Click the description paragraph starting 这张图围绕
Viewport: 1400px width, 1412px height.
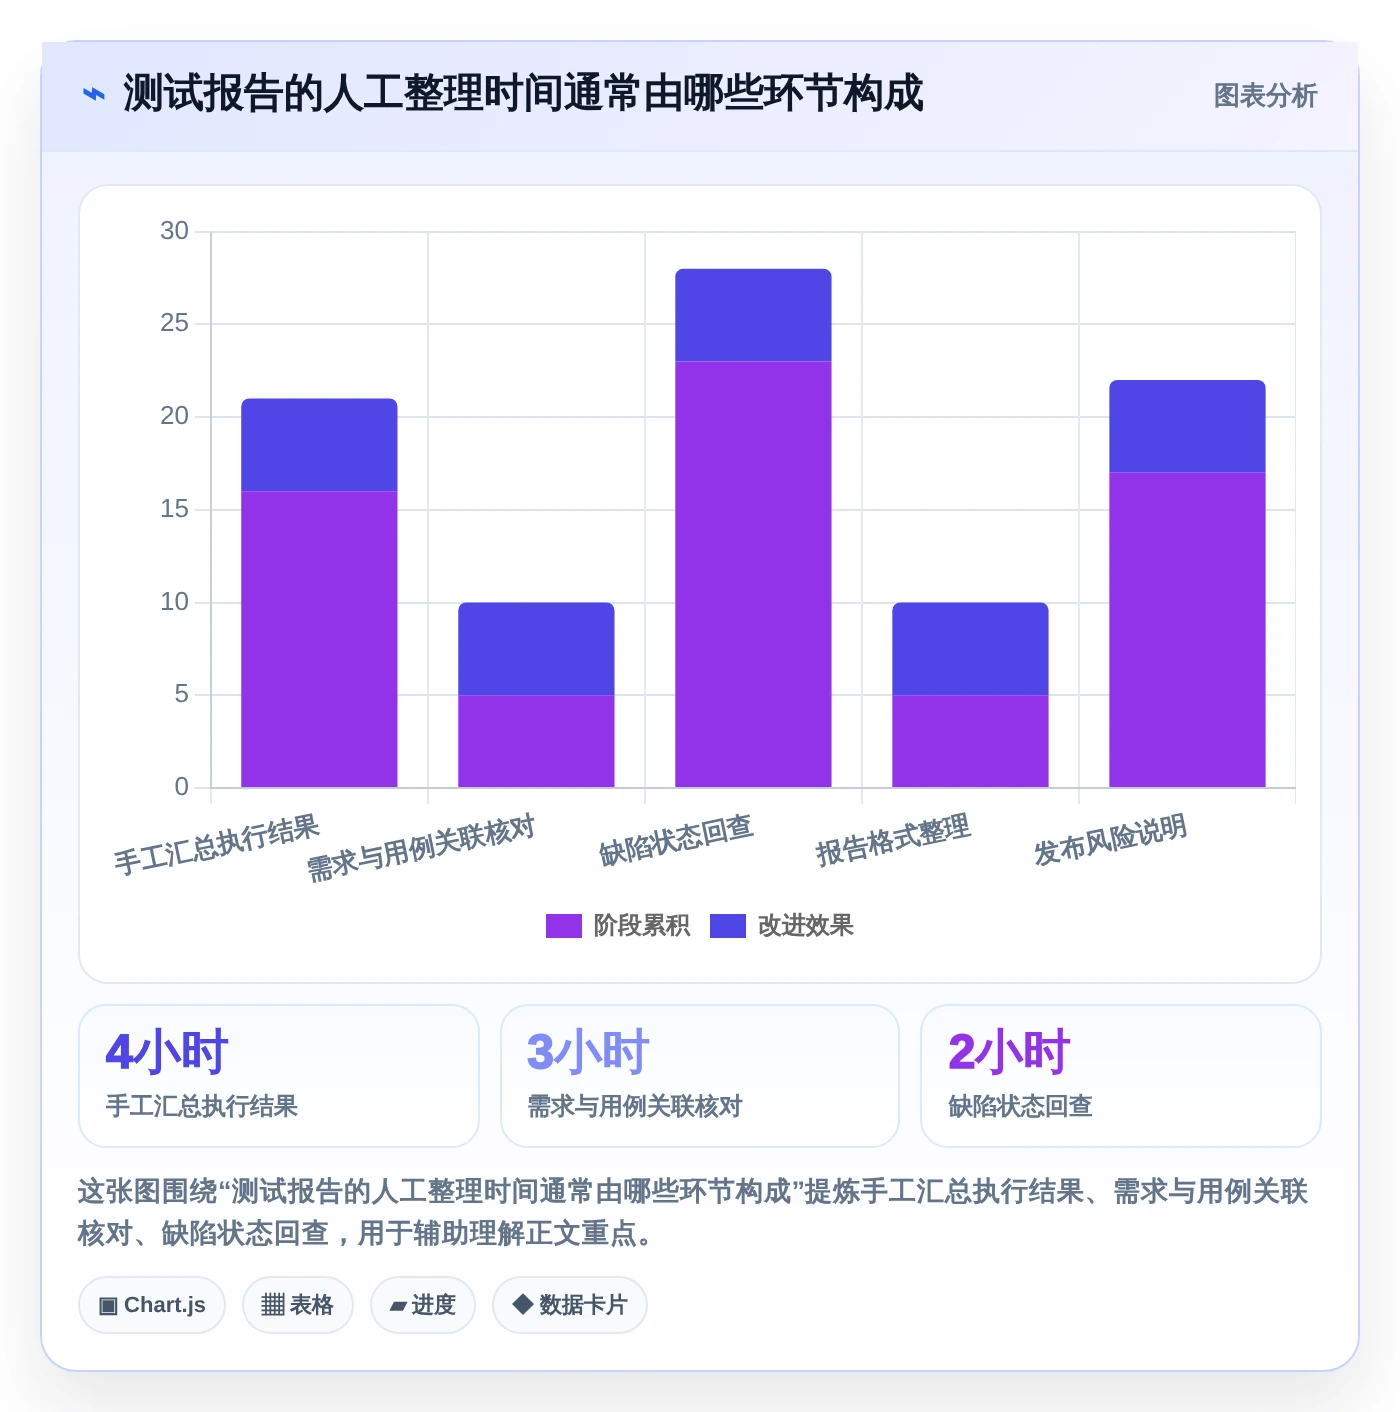693,1212
